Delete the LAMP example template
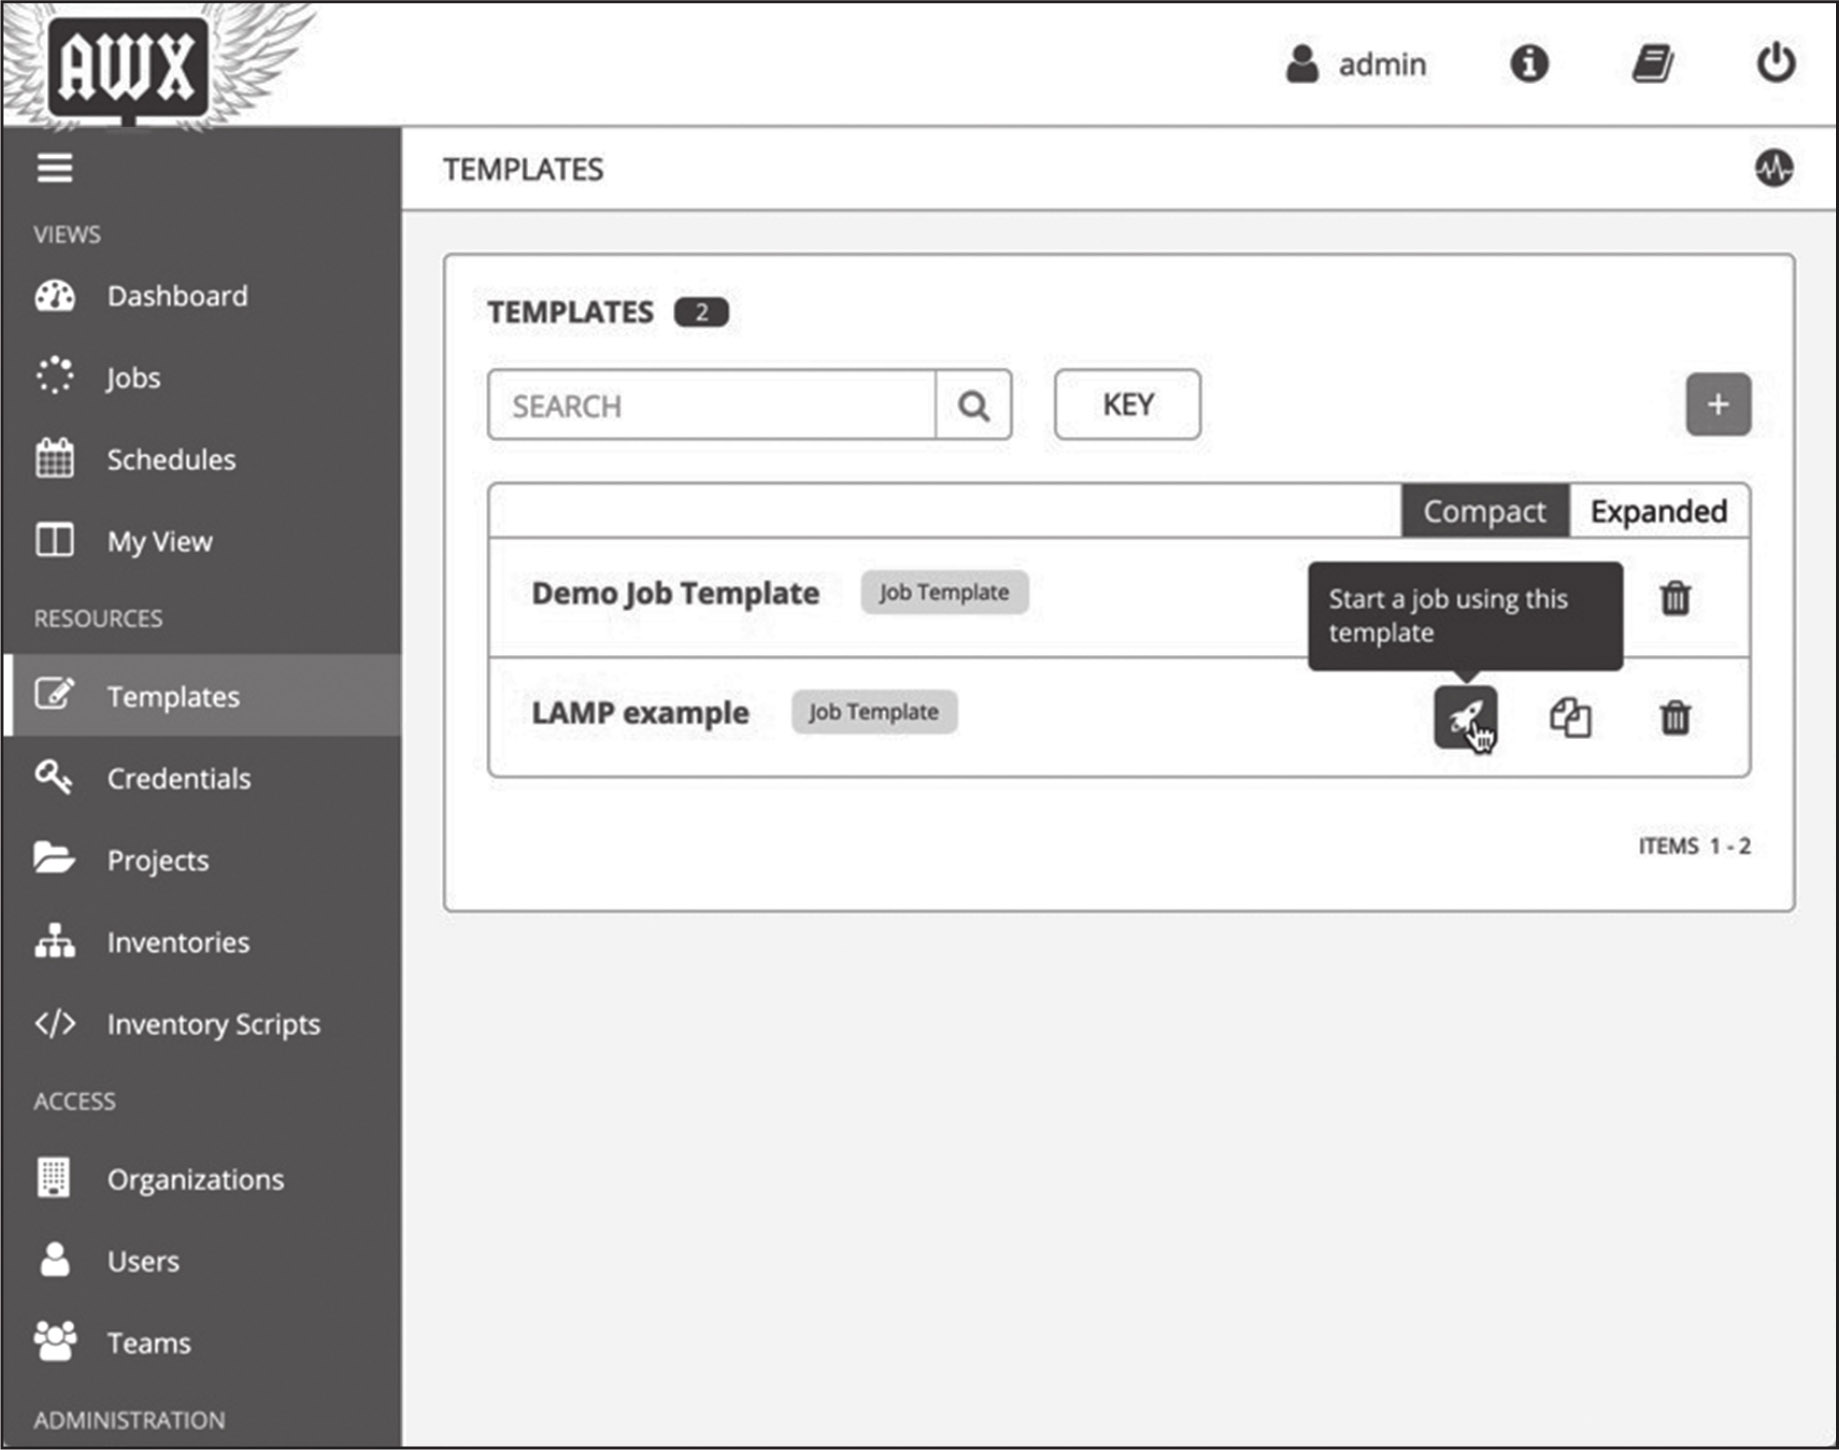Image resolution: width=1839 pixels, height=1450 pixels. tap(1675, 718)
